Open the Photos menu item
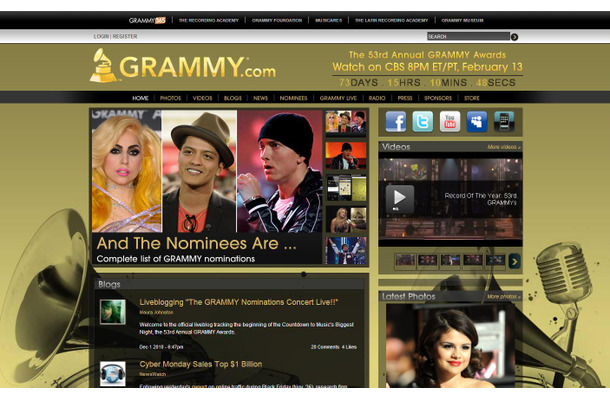Image resolution: width=610 pixels, height=400 pixels. pyautogui.click(x=170, y=98)
